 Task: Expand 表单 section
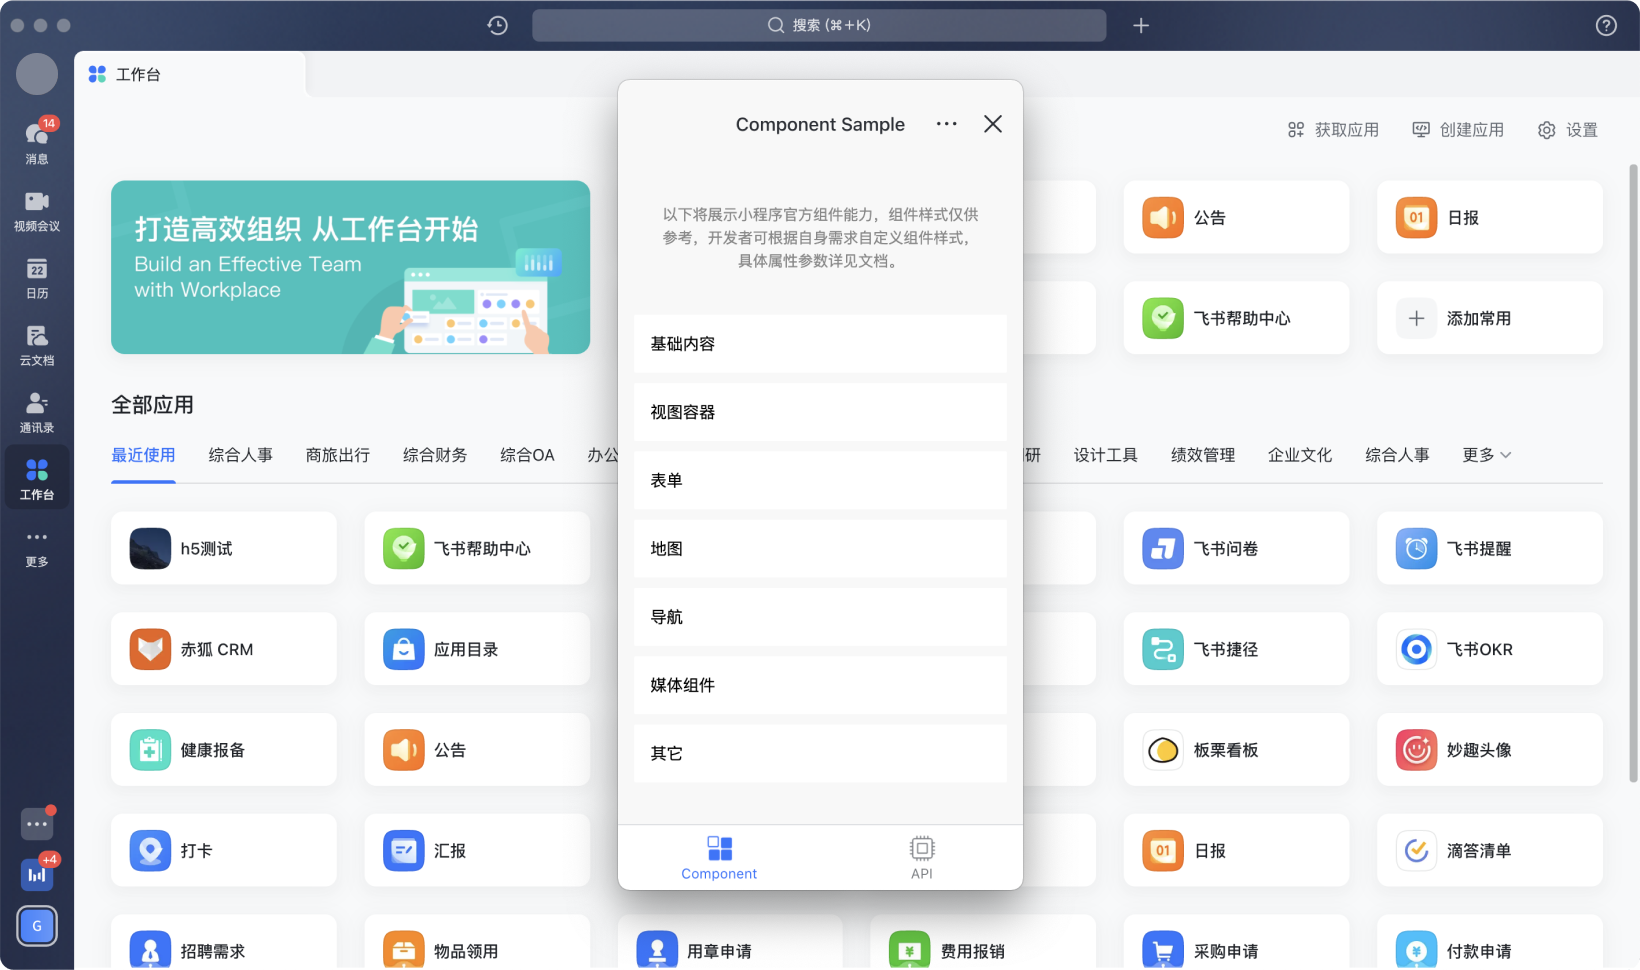point(820,480)
